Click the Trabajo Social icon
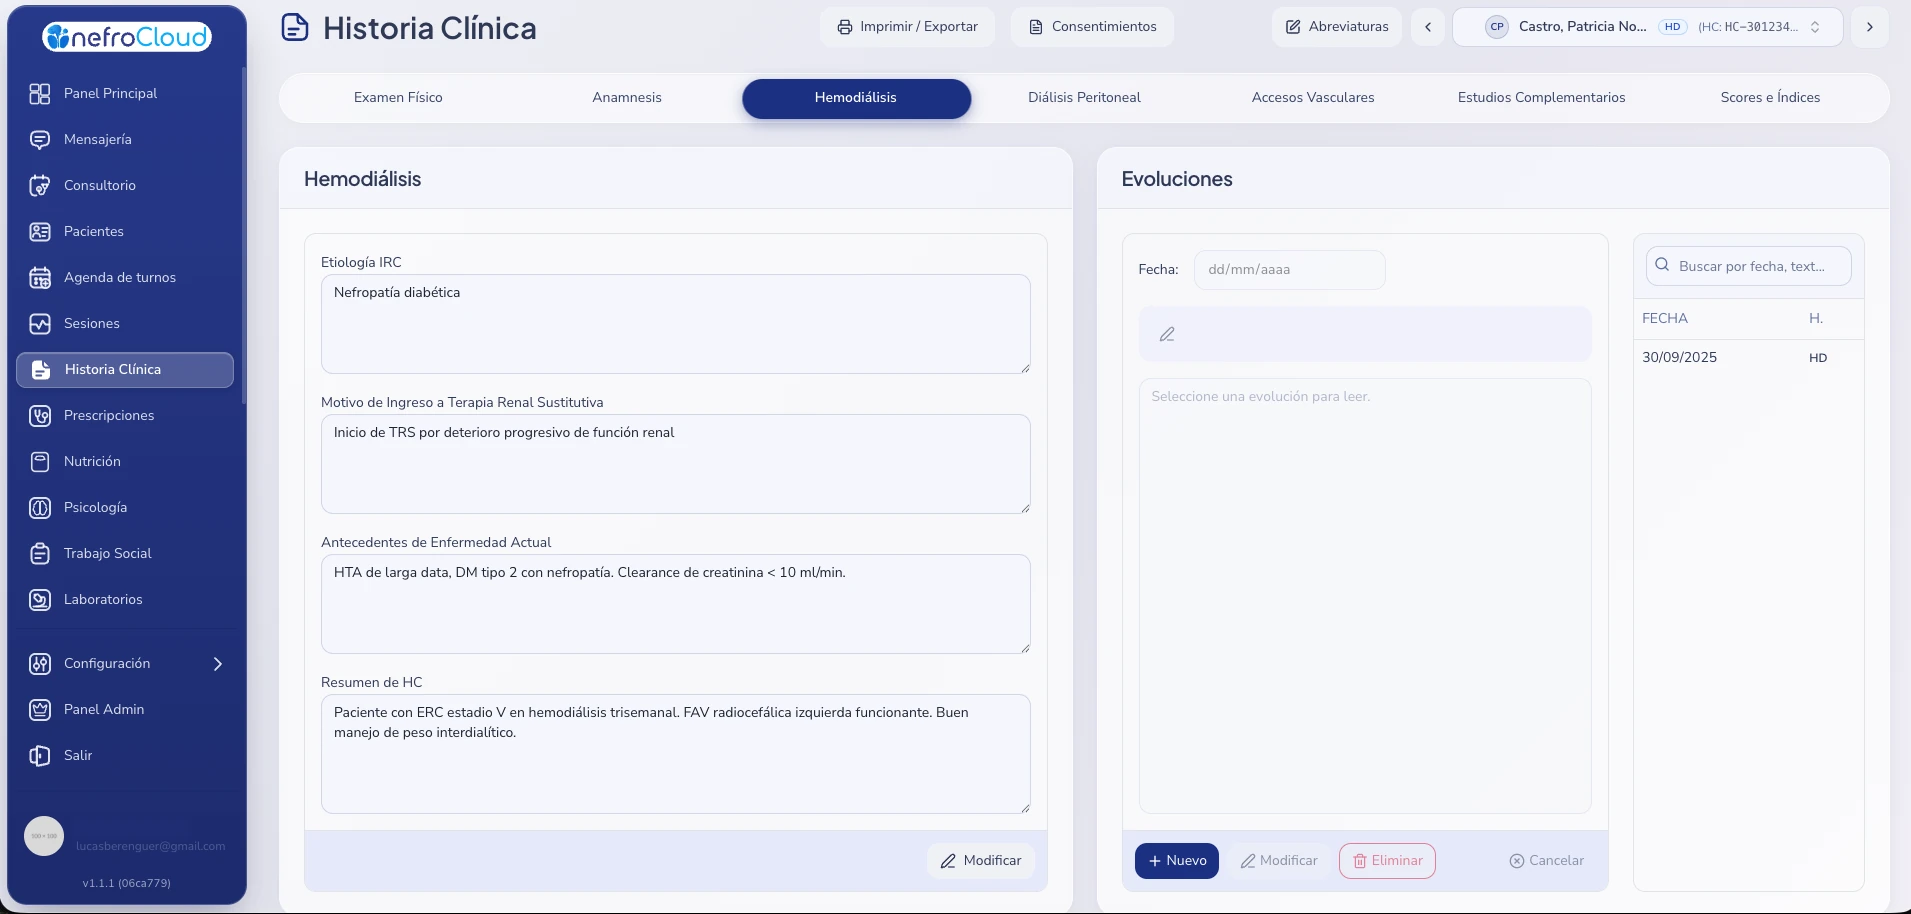Viewport: 1911px width, 914px height. [x=40, y=554]
